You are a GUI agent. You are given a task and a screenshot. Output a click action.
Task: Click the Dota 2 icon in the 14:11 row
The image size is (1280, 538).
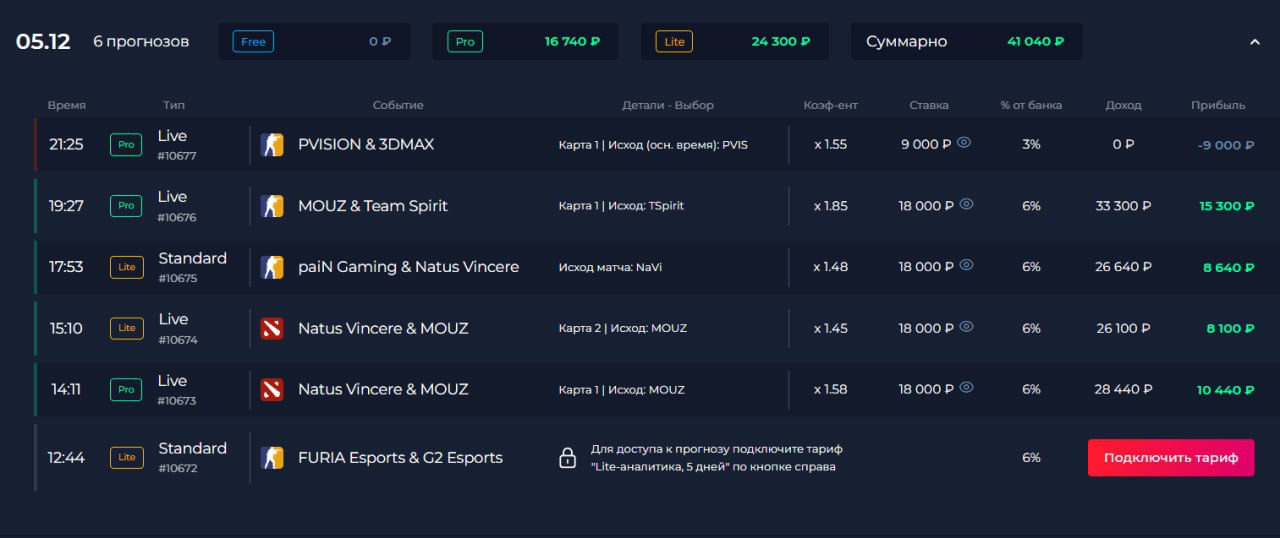(272, 389)
